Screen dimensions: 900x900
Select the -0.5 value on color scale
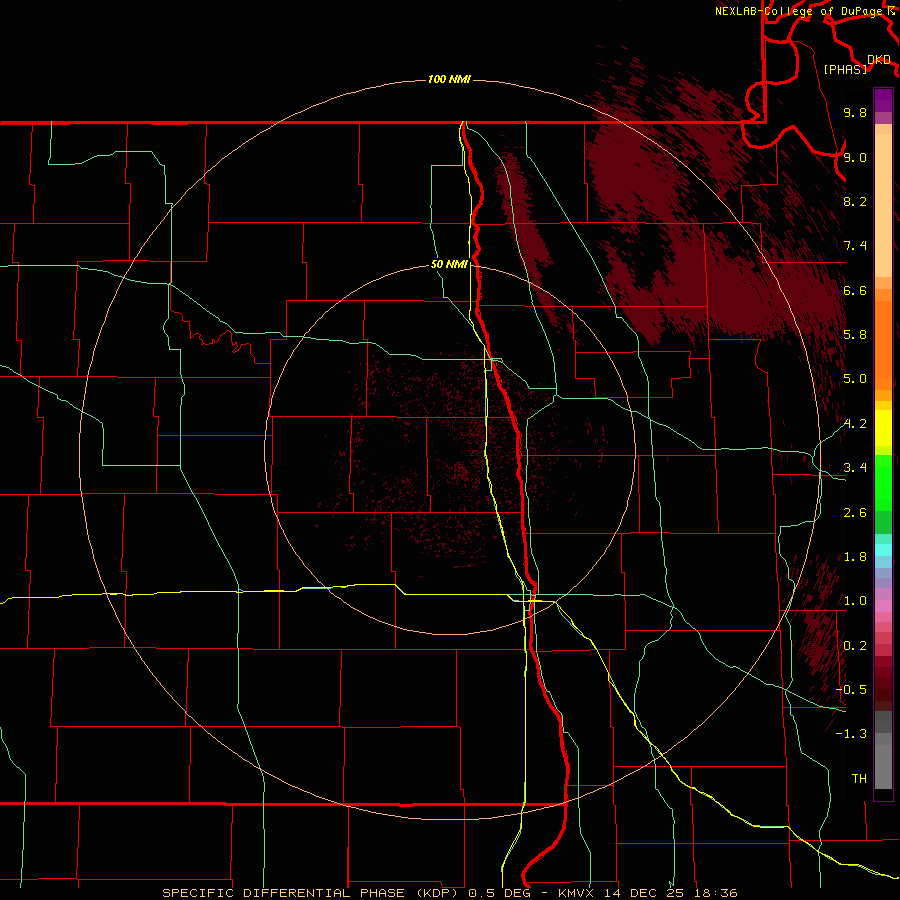[851, 690]
